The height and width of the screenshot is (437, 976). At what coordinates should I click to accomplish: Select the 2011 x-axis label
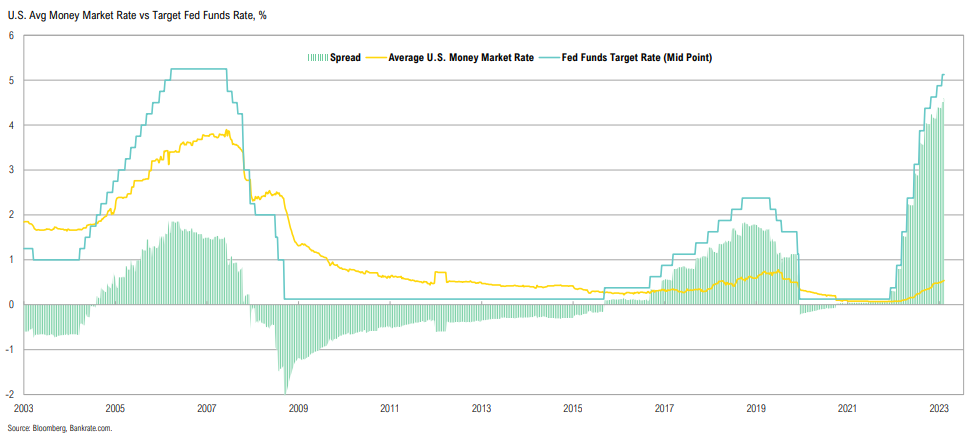[390, 408]
